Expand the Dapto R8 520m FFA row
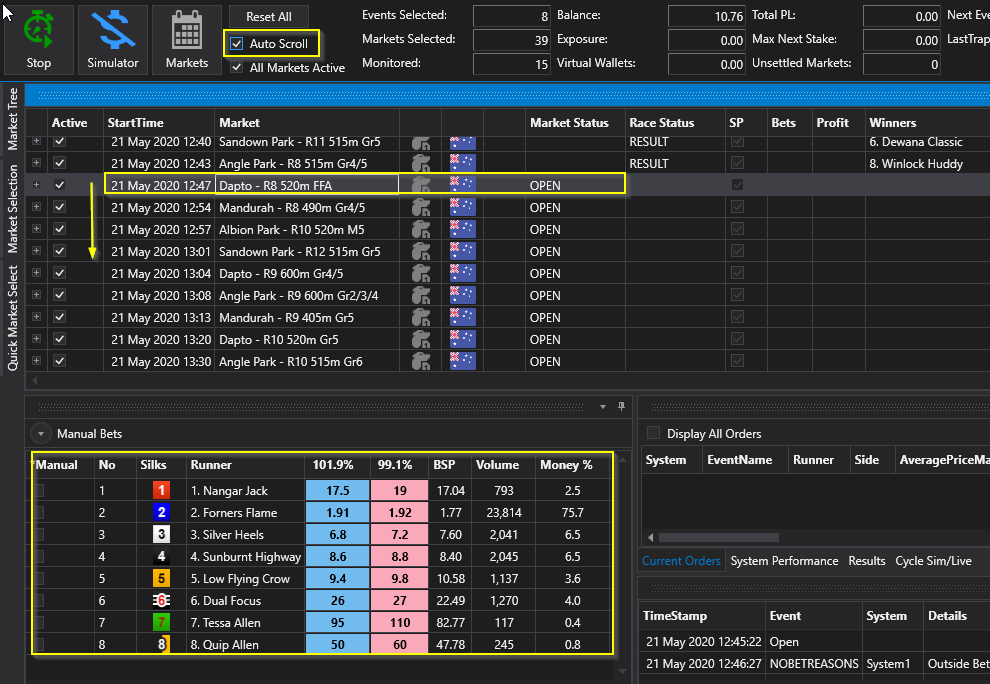Screen dimensions: 990x684 (37, 185)
